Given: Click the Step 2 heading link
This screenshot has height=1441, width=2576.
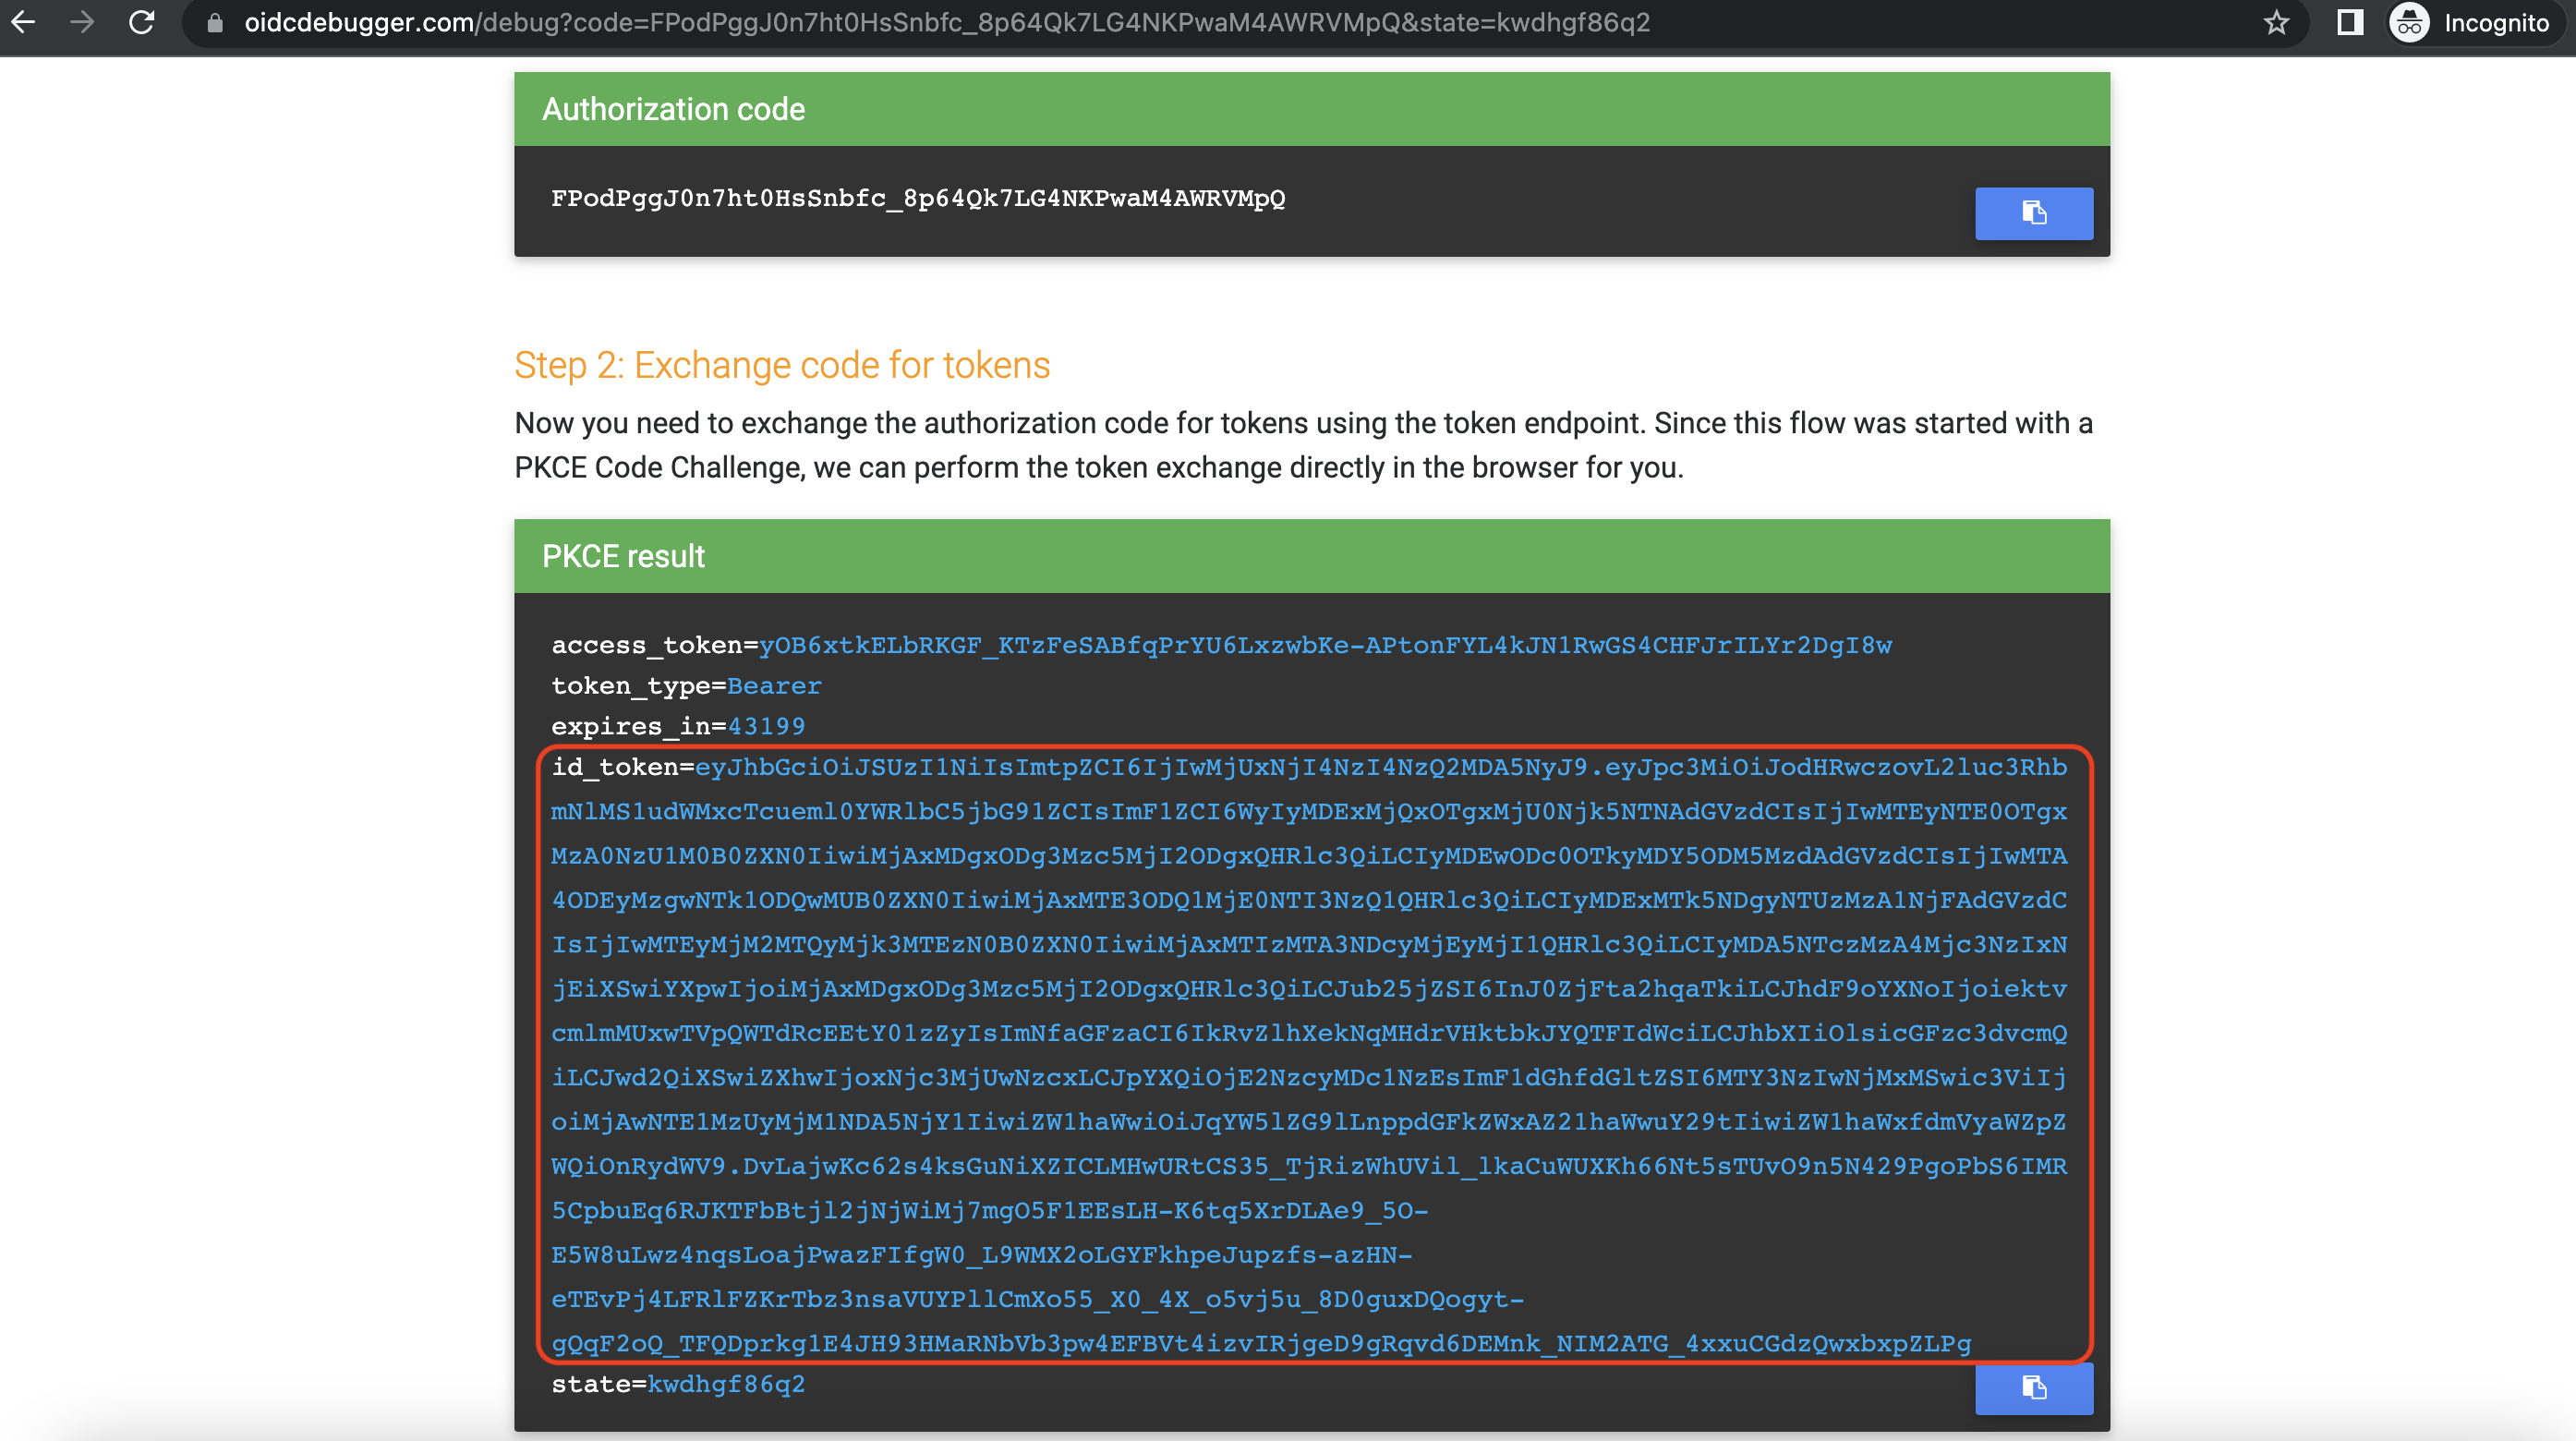Looking at the screenshot, I should tap(782, 365).
